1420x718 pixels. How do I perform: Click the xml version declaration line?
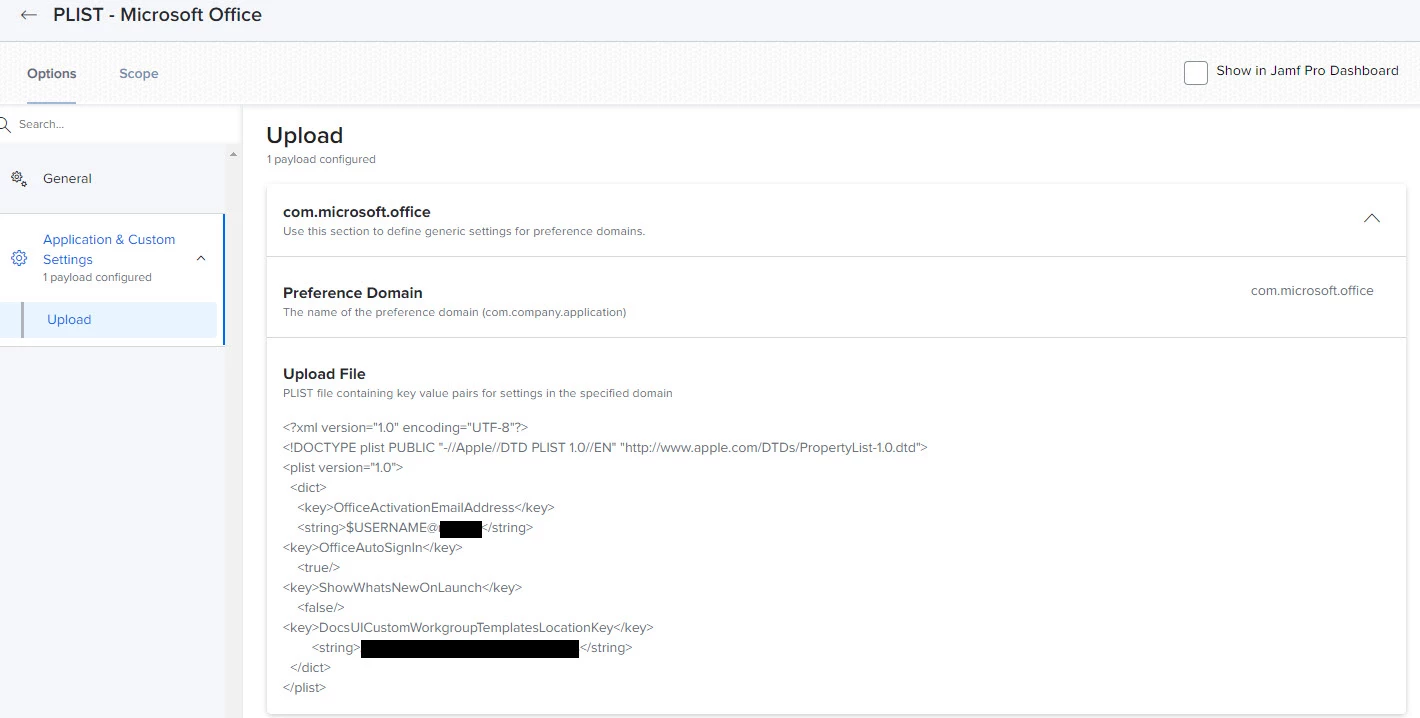(405, 427)
